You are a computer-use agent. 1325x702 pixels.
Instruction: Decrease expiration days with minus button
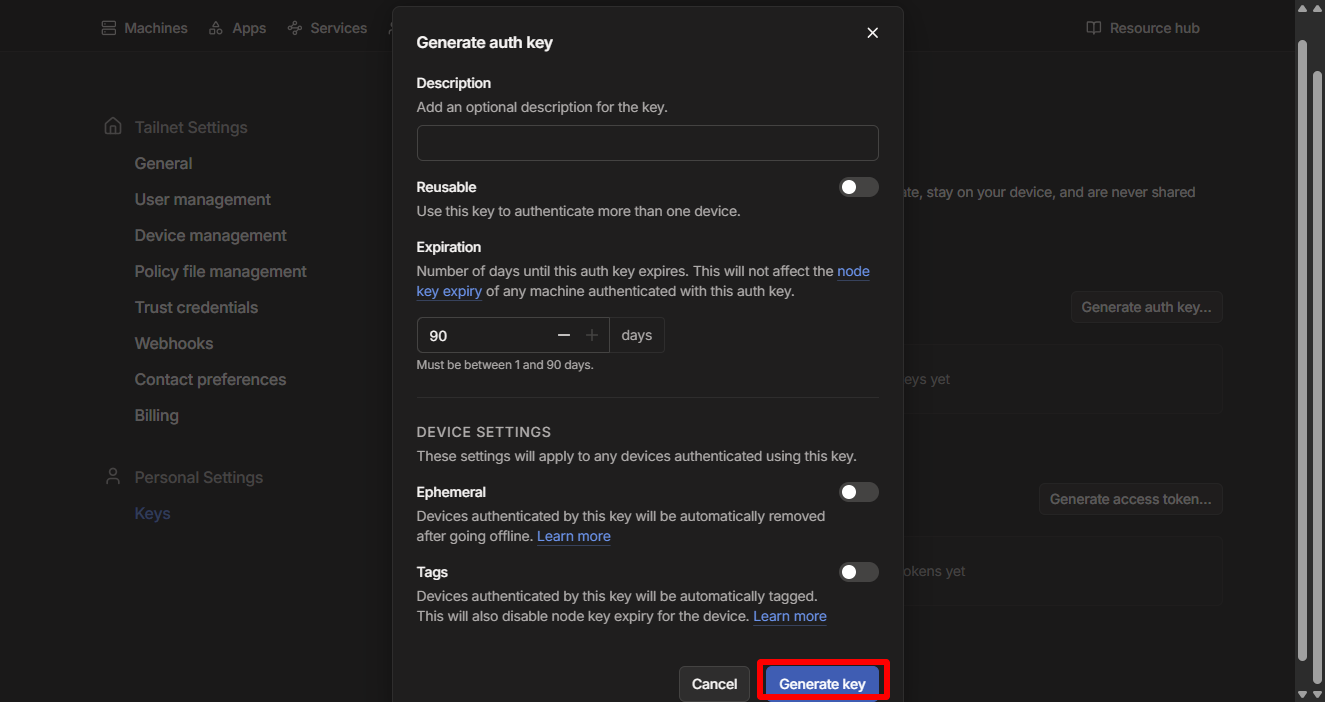(564, 336)
